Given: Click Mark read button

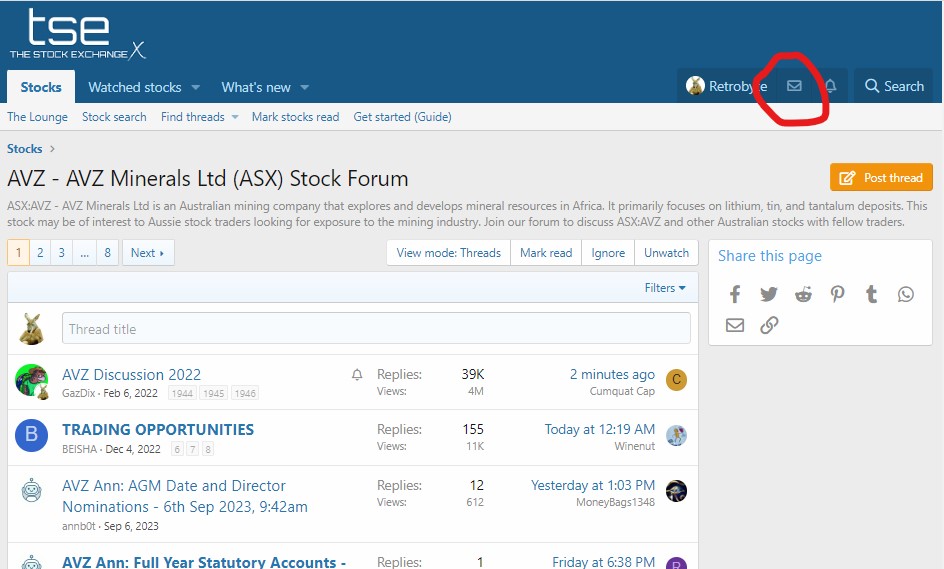Looking at the screenshot, I should (546, 253).
